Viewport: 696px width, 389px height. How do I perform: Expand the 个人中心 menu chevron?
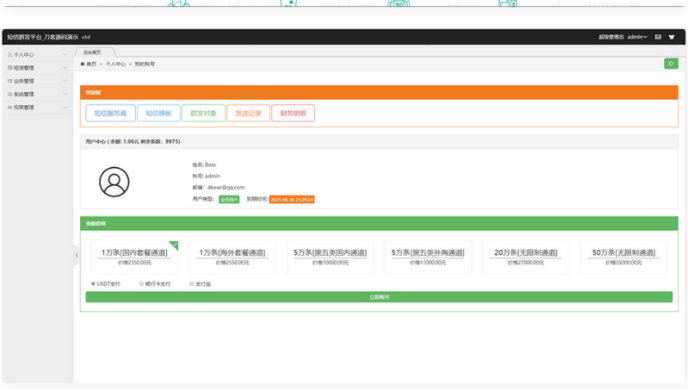[65, 55]
